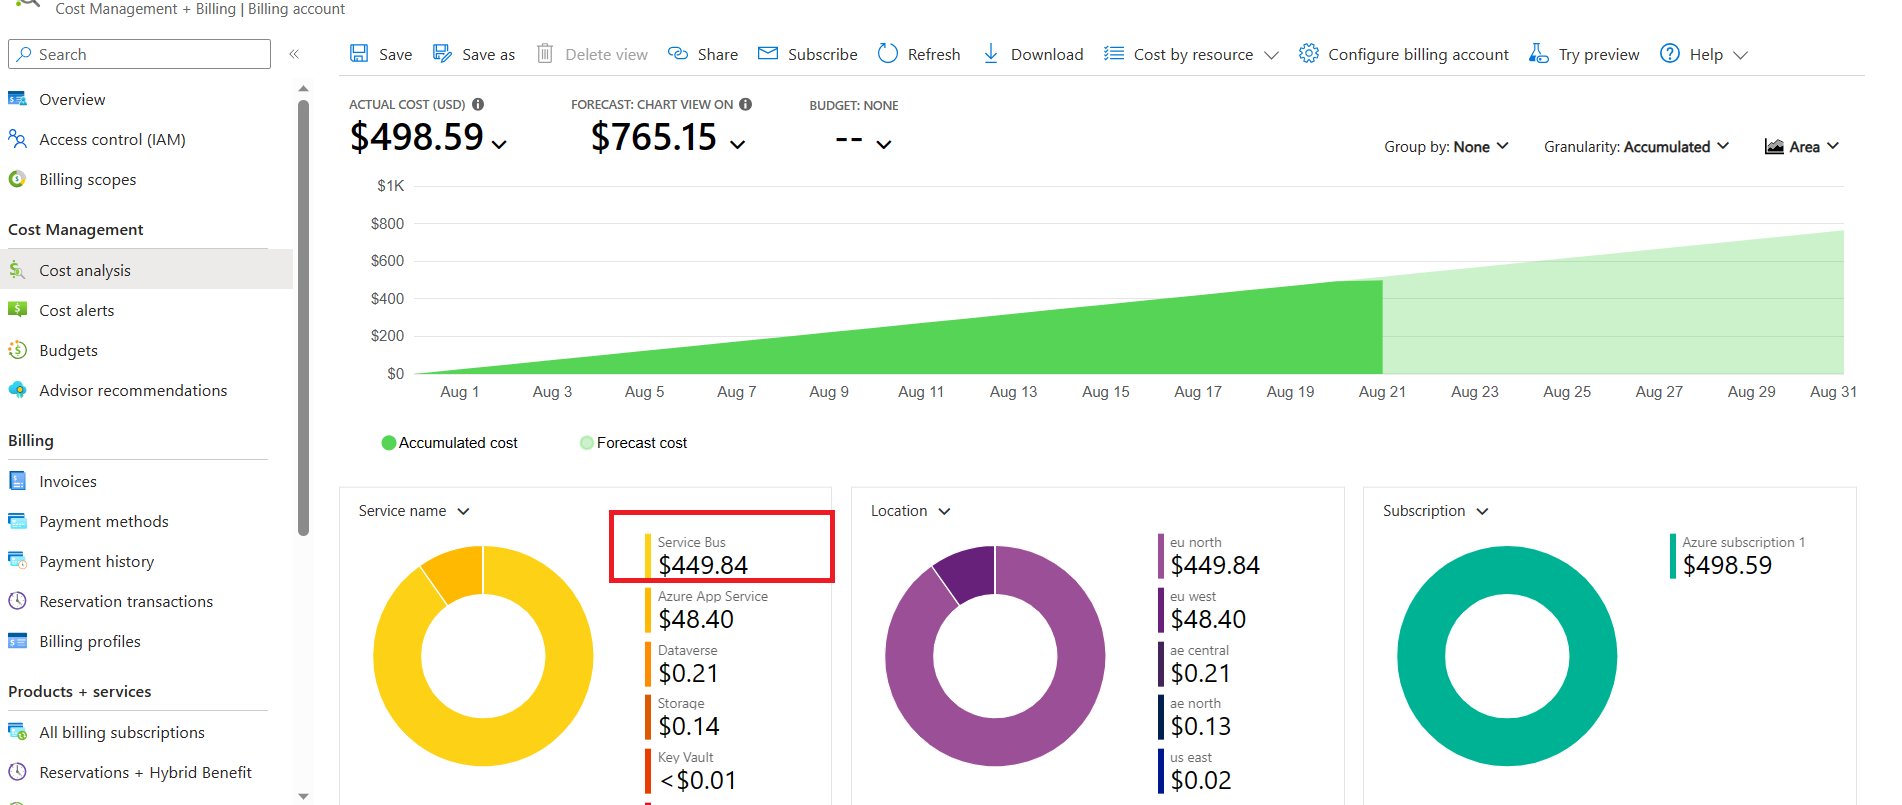Screen dimensions: 1902x805
Task: Click the Save button label
Action: point(395,54)
